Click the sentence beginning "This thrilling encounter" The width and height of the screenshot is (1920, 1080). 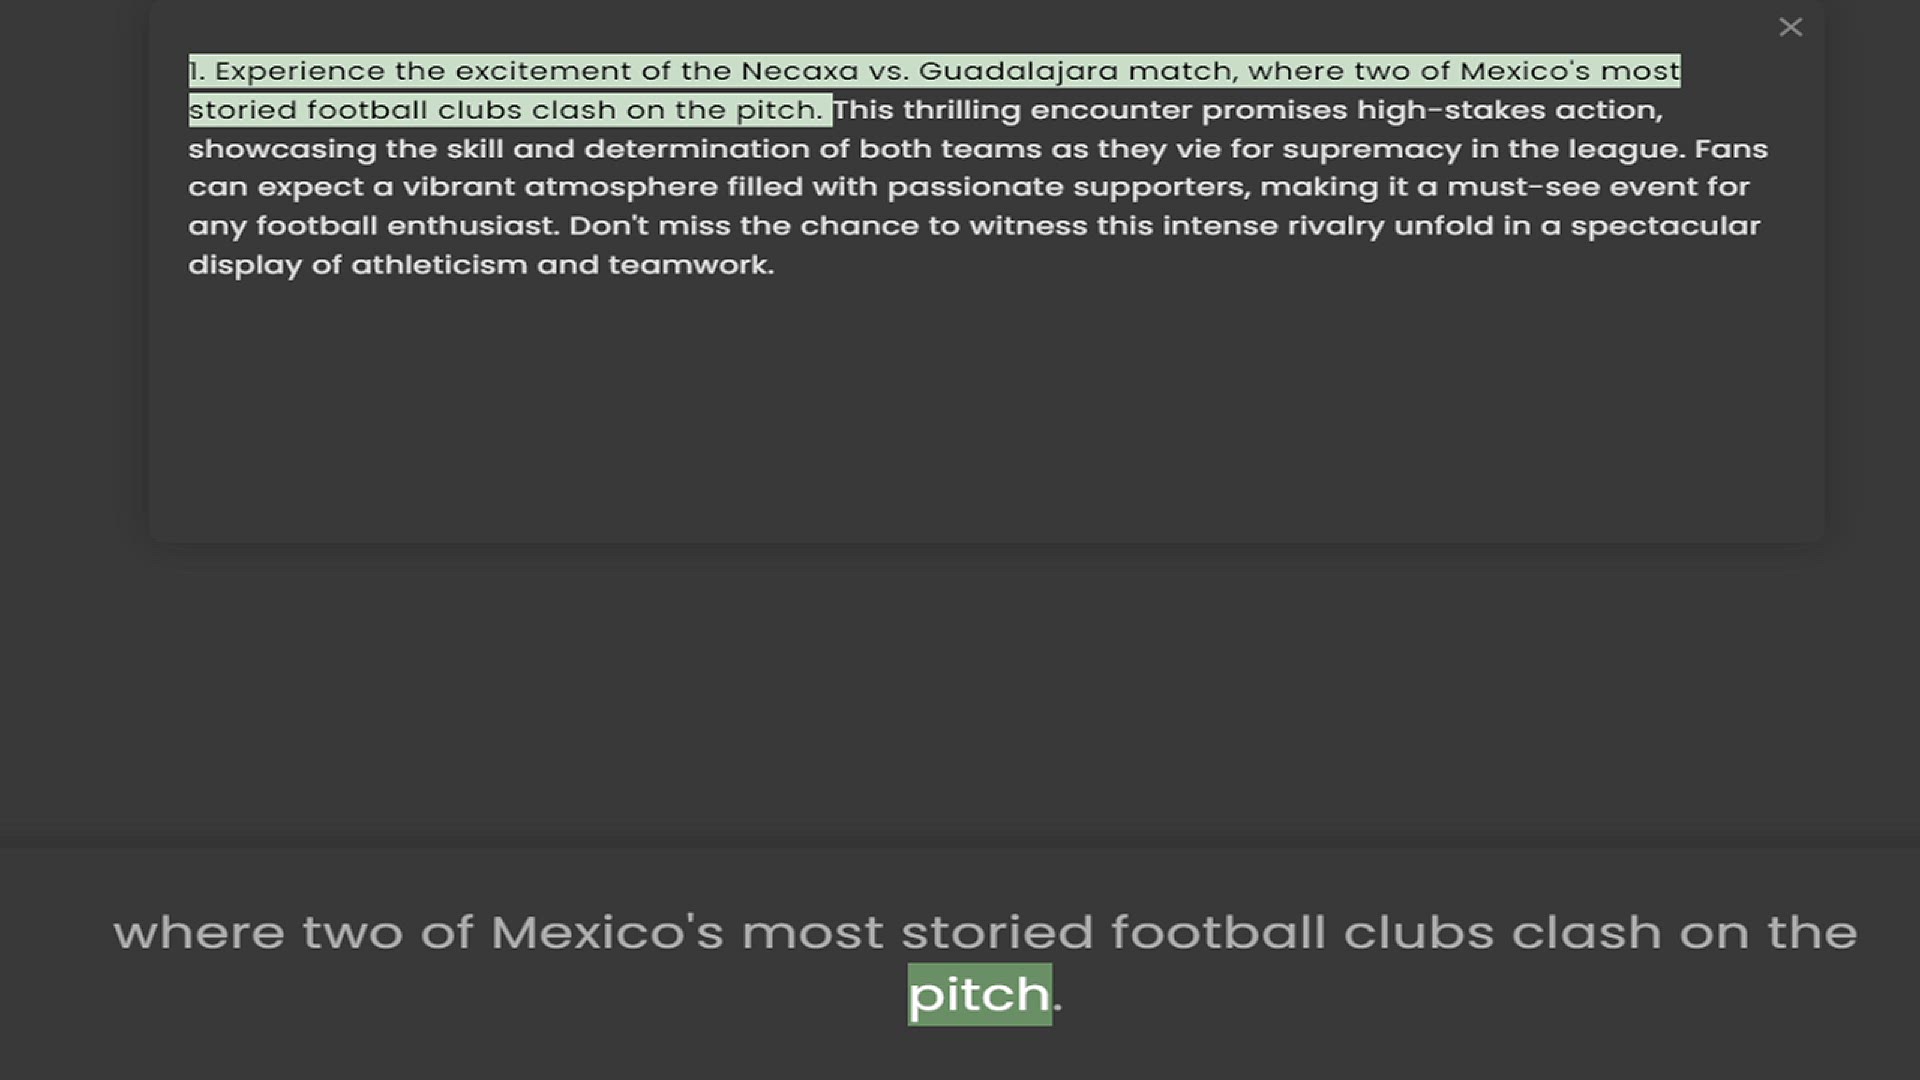click(x=1100, y=110)
